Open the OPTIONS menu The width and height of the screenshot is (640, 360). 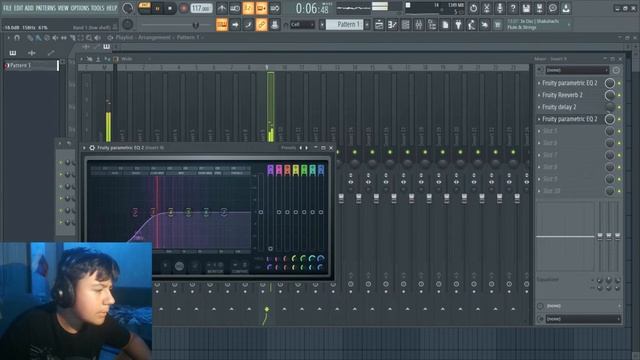point(80,8)
